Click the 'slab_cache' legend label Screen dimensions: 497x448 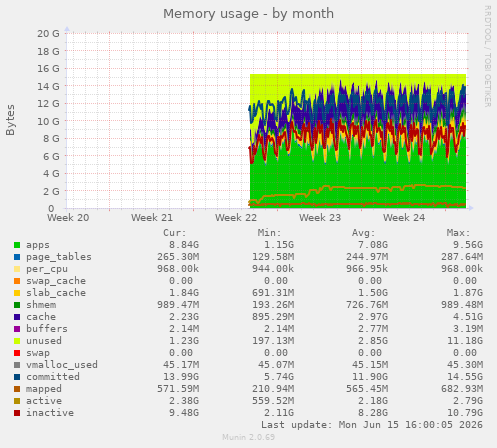click(56, 293)
